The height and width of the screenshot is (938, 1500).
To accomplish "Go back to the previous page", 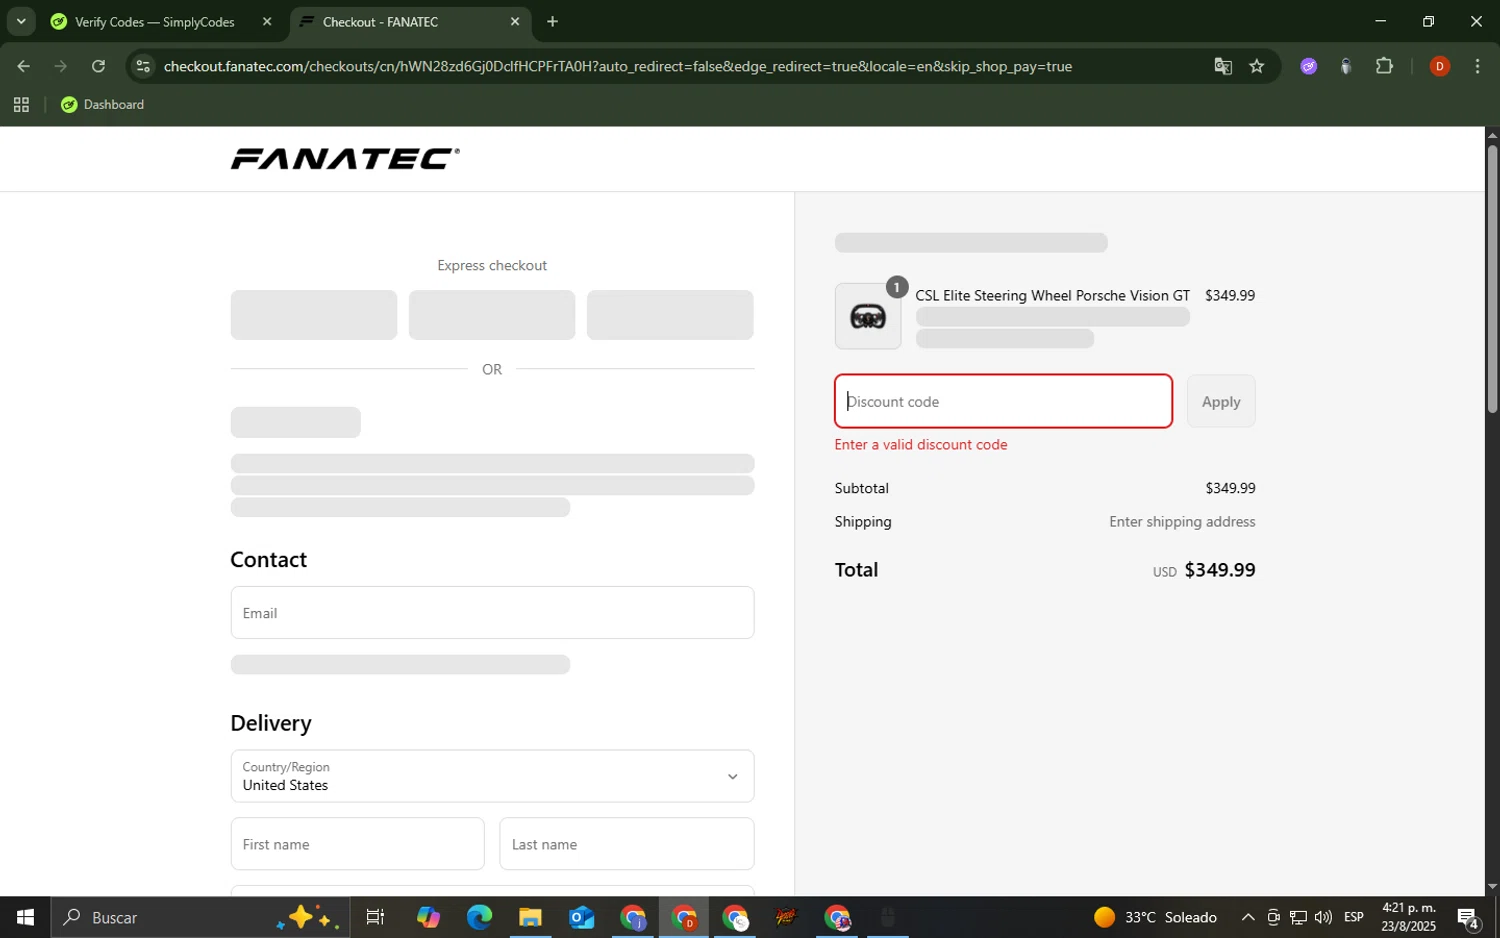I will tap(23, 66).
